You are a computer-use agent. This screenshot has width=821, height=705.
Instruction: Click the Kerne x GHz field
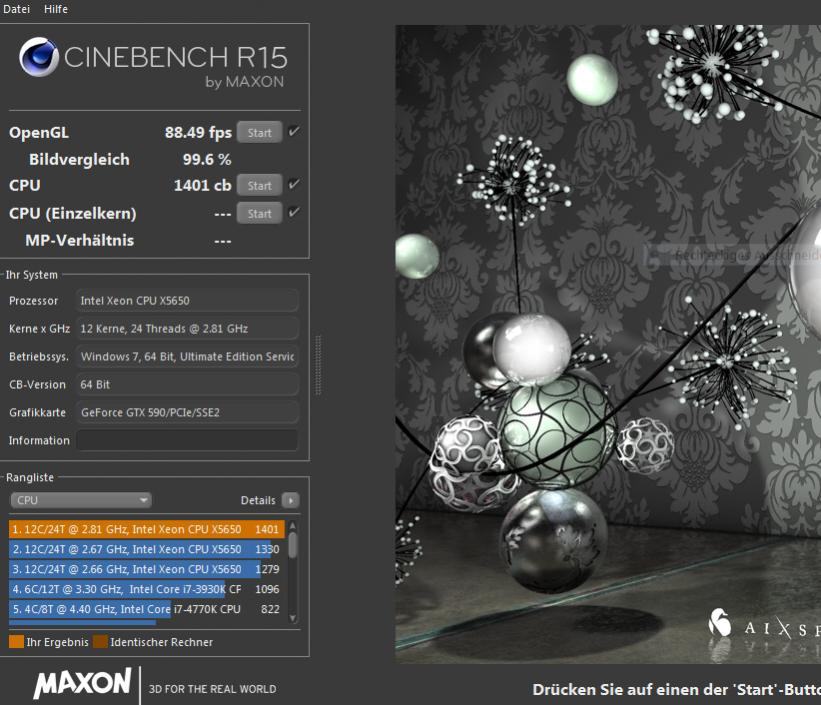click(187, 328)
